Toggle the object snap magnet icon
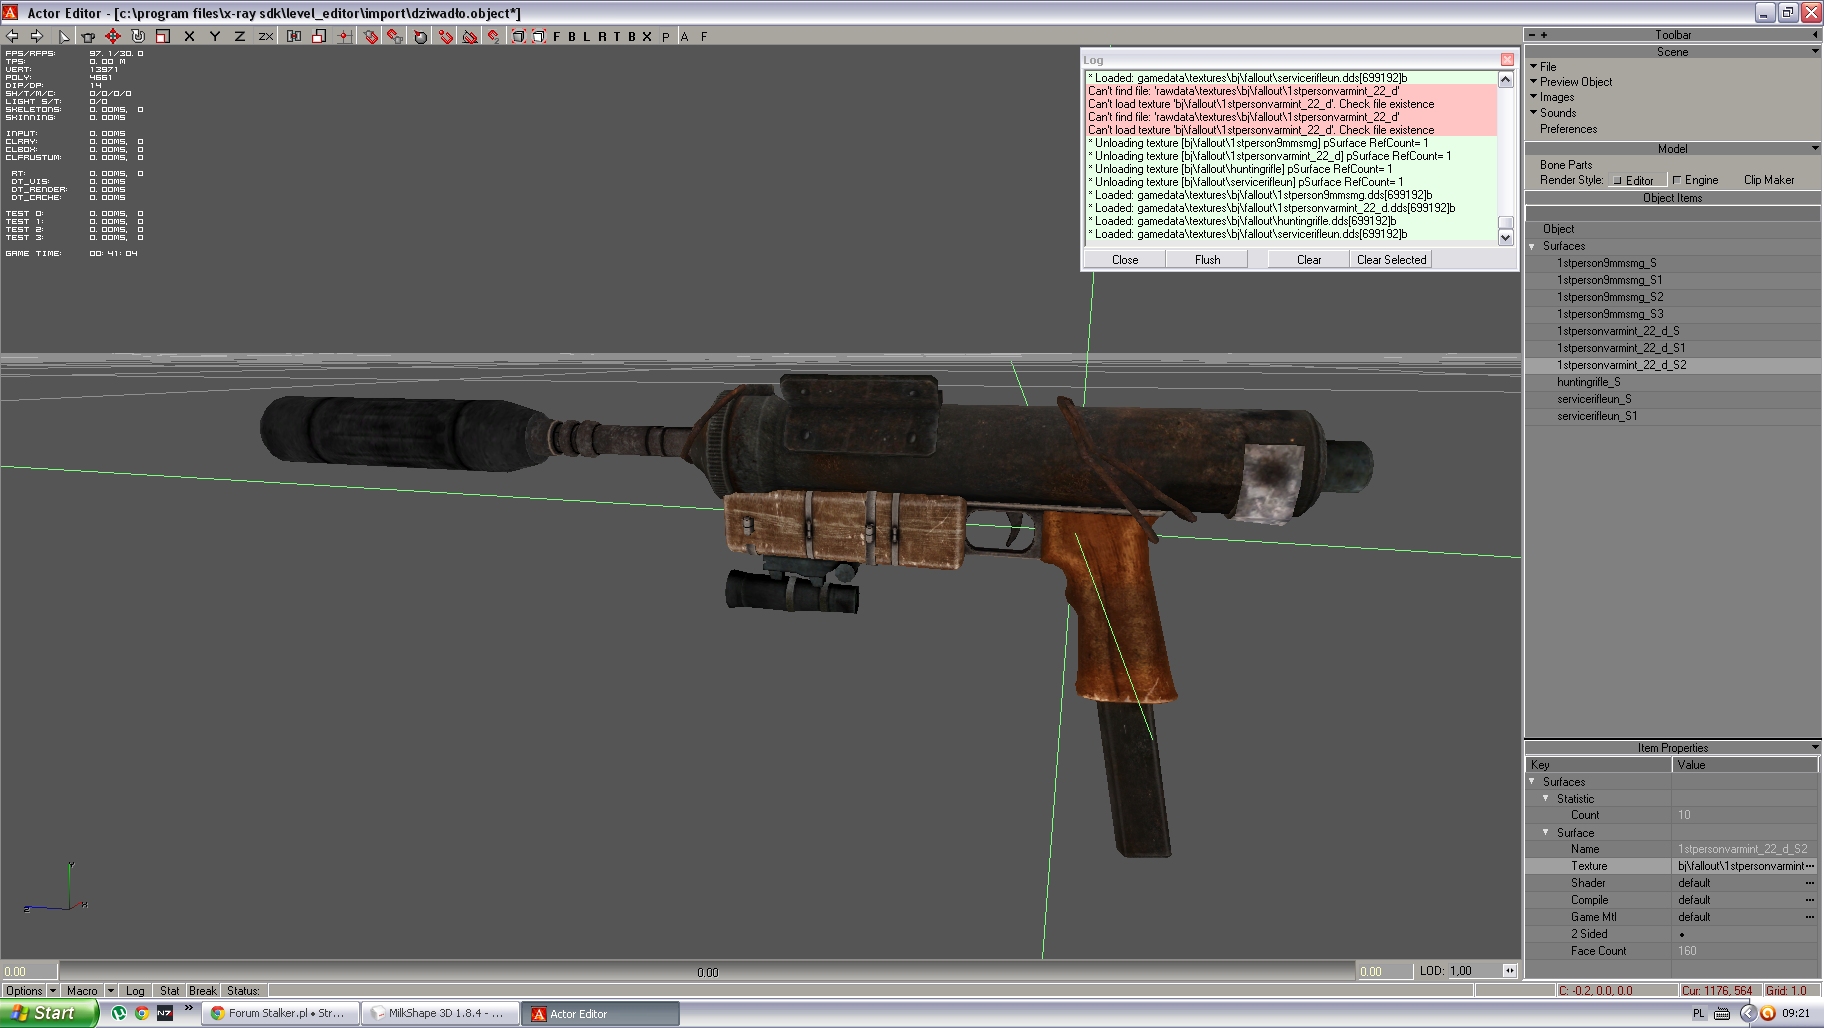 (x=395, y=36)
